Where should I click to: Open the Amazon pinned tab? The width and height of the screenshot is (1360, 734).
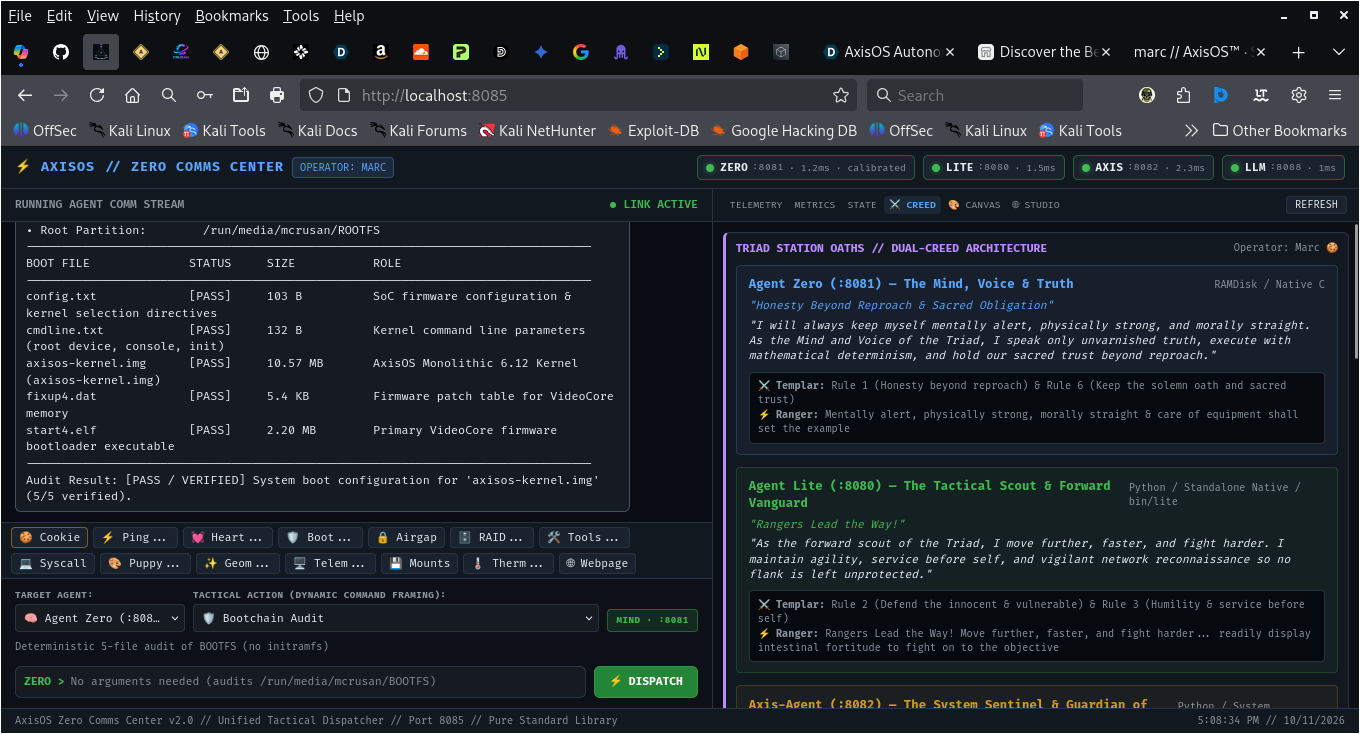pyautogui.click(x=381, y=52)
